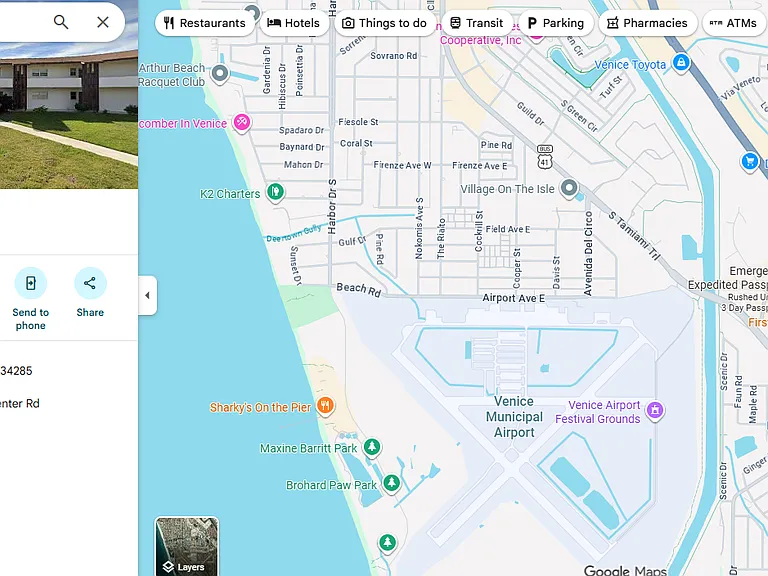Select Venice Toyota blue pin
Screen dimensions: 768x576
click(x=681, y=63)
